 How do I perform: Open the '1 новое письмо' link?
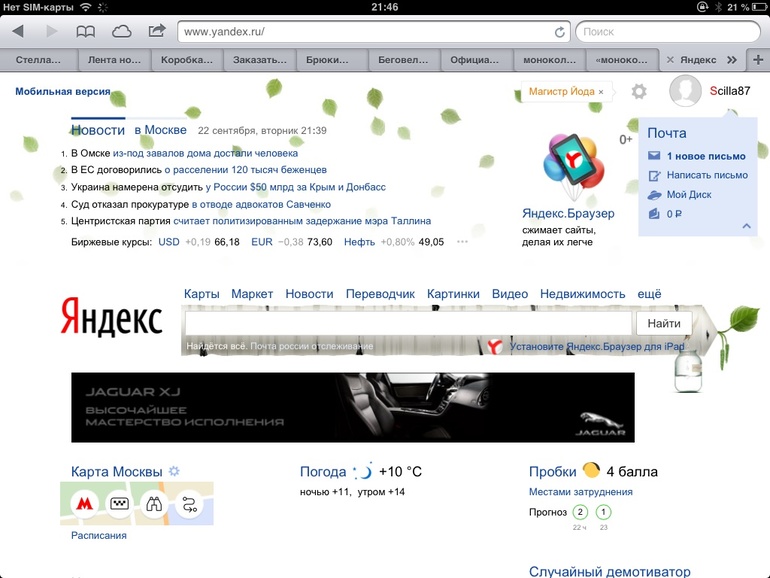[706, 156]
